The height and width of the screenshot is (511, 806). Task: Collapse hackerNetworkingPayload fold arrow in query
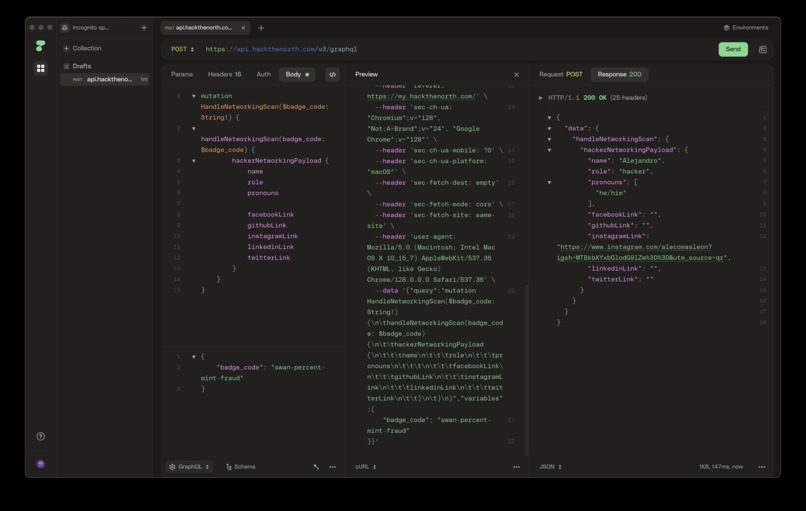point(194,161)
